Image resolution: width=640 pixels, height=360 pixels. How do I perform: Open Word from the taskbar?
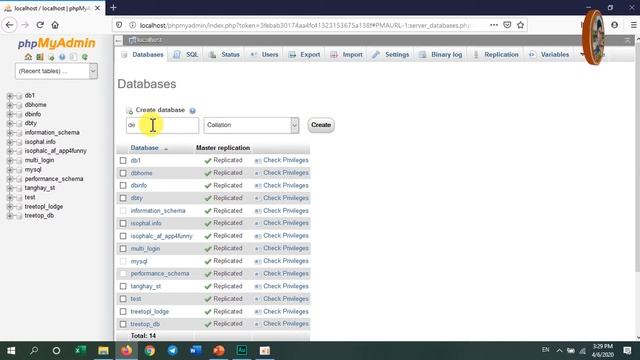pyautogui.click(x=196, y=351)
